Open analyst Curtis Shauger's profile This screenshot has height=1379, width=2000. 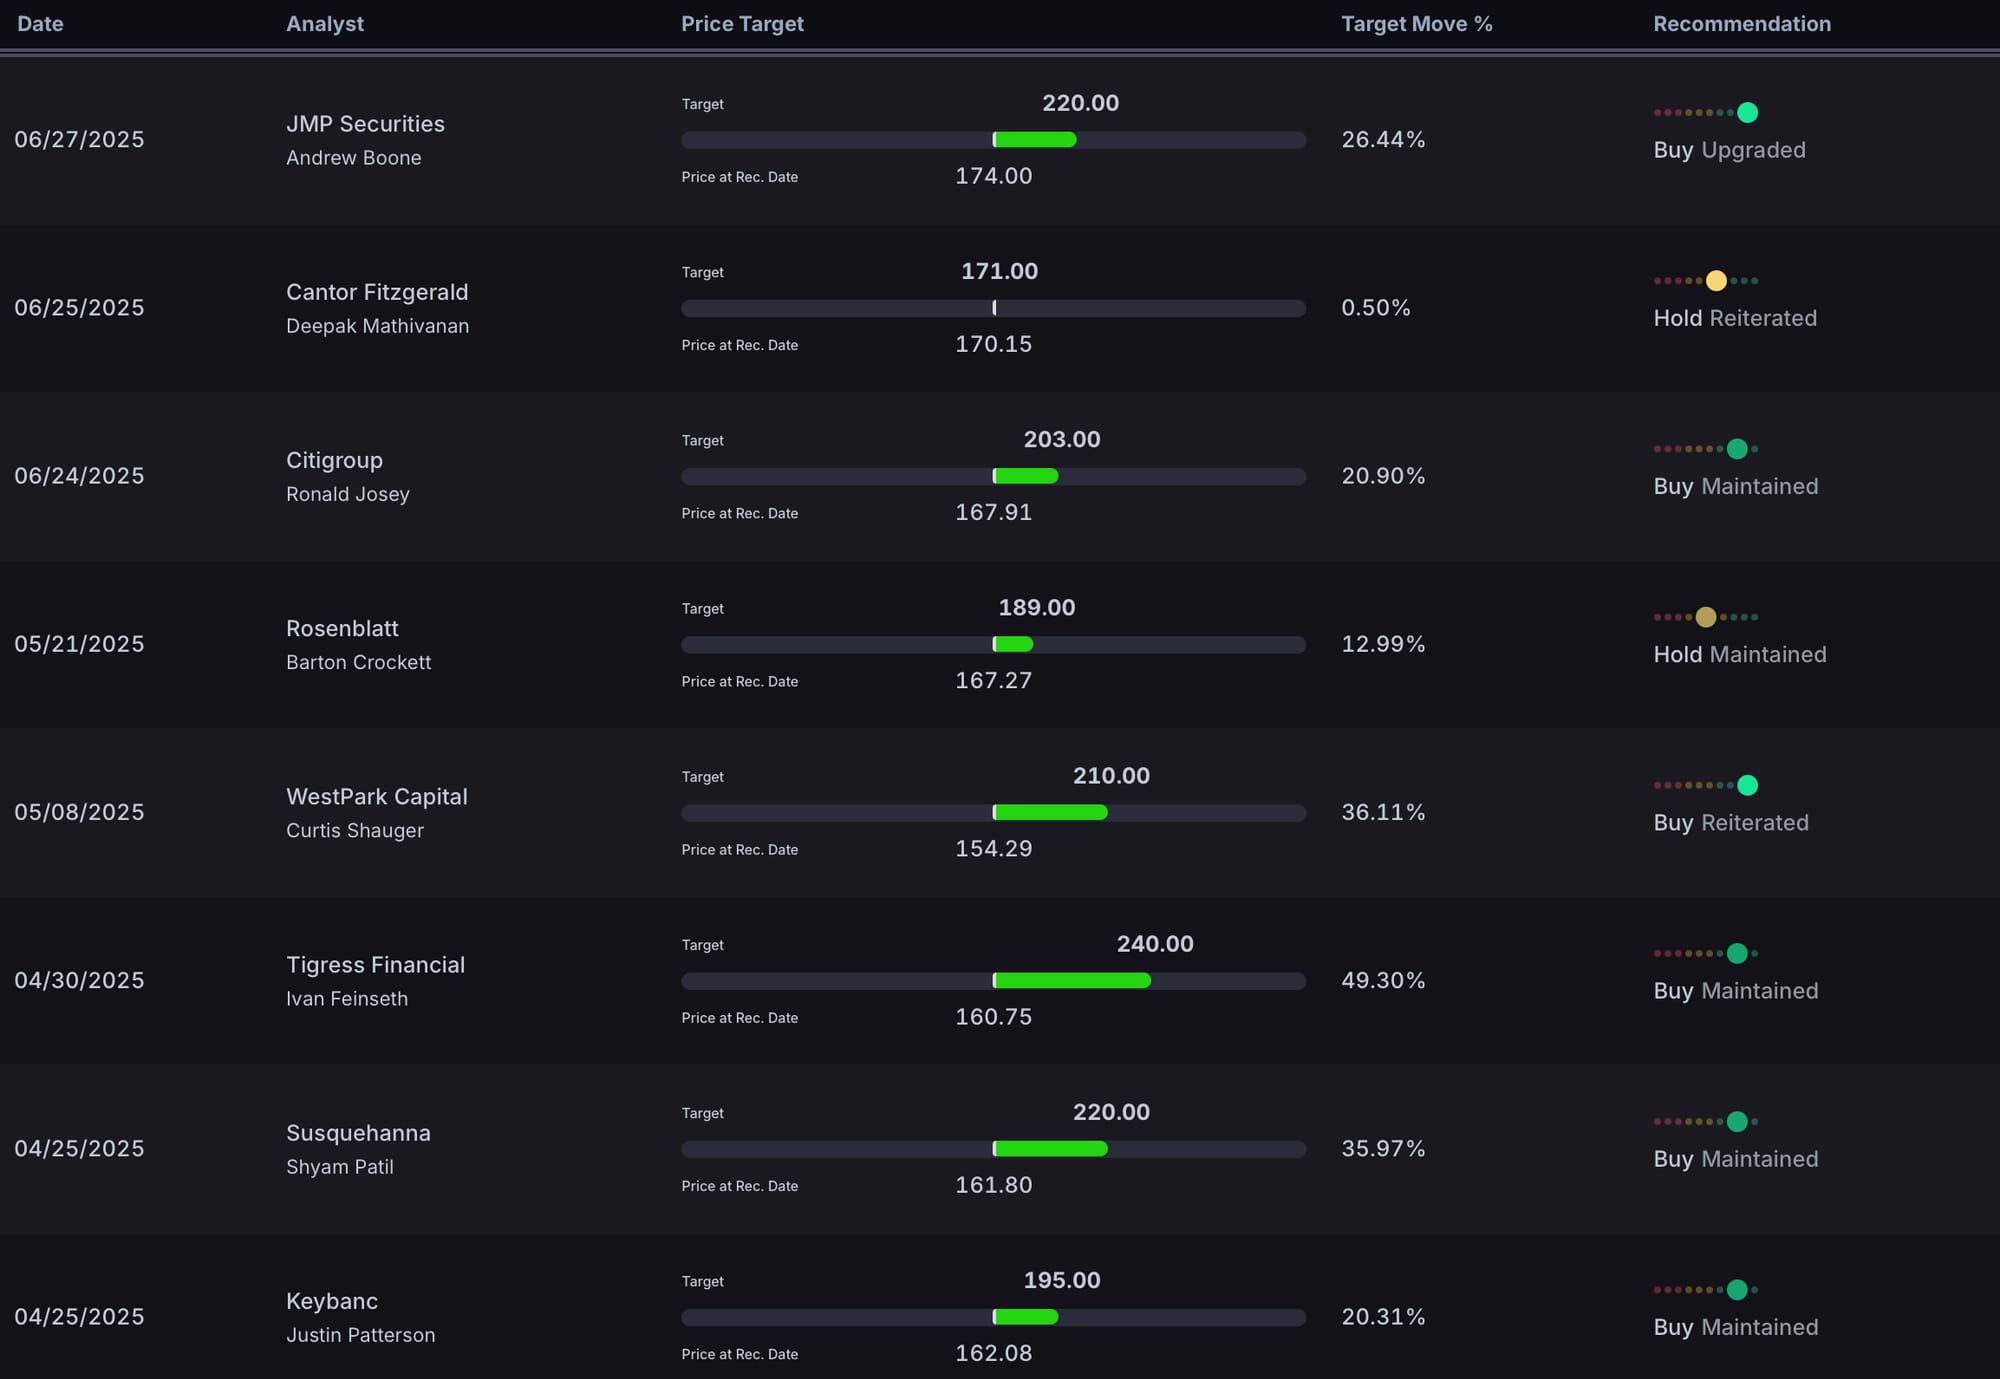point(354,830)
